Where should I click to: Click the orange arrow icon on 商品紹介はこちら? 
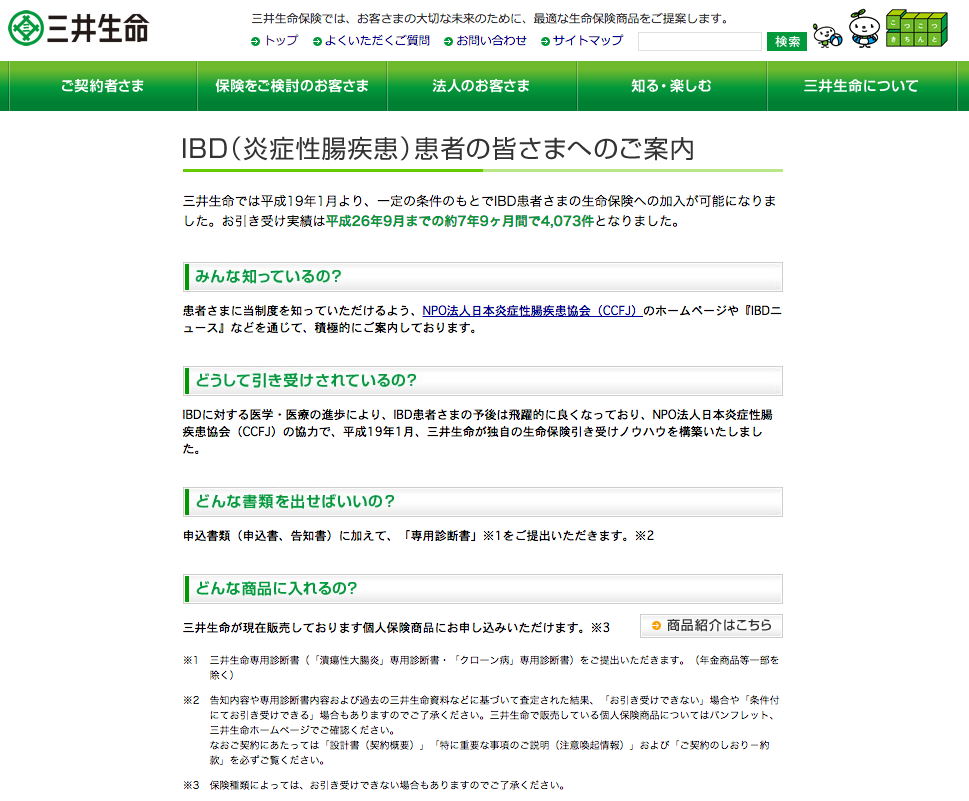[656, 625]
